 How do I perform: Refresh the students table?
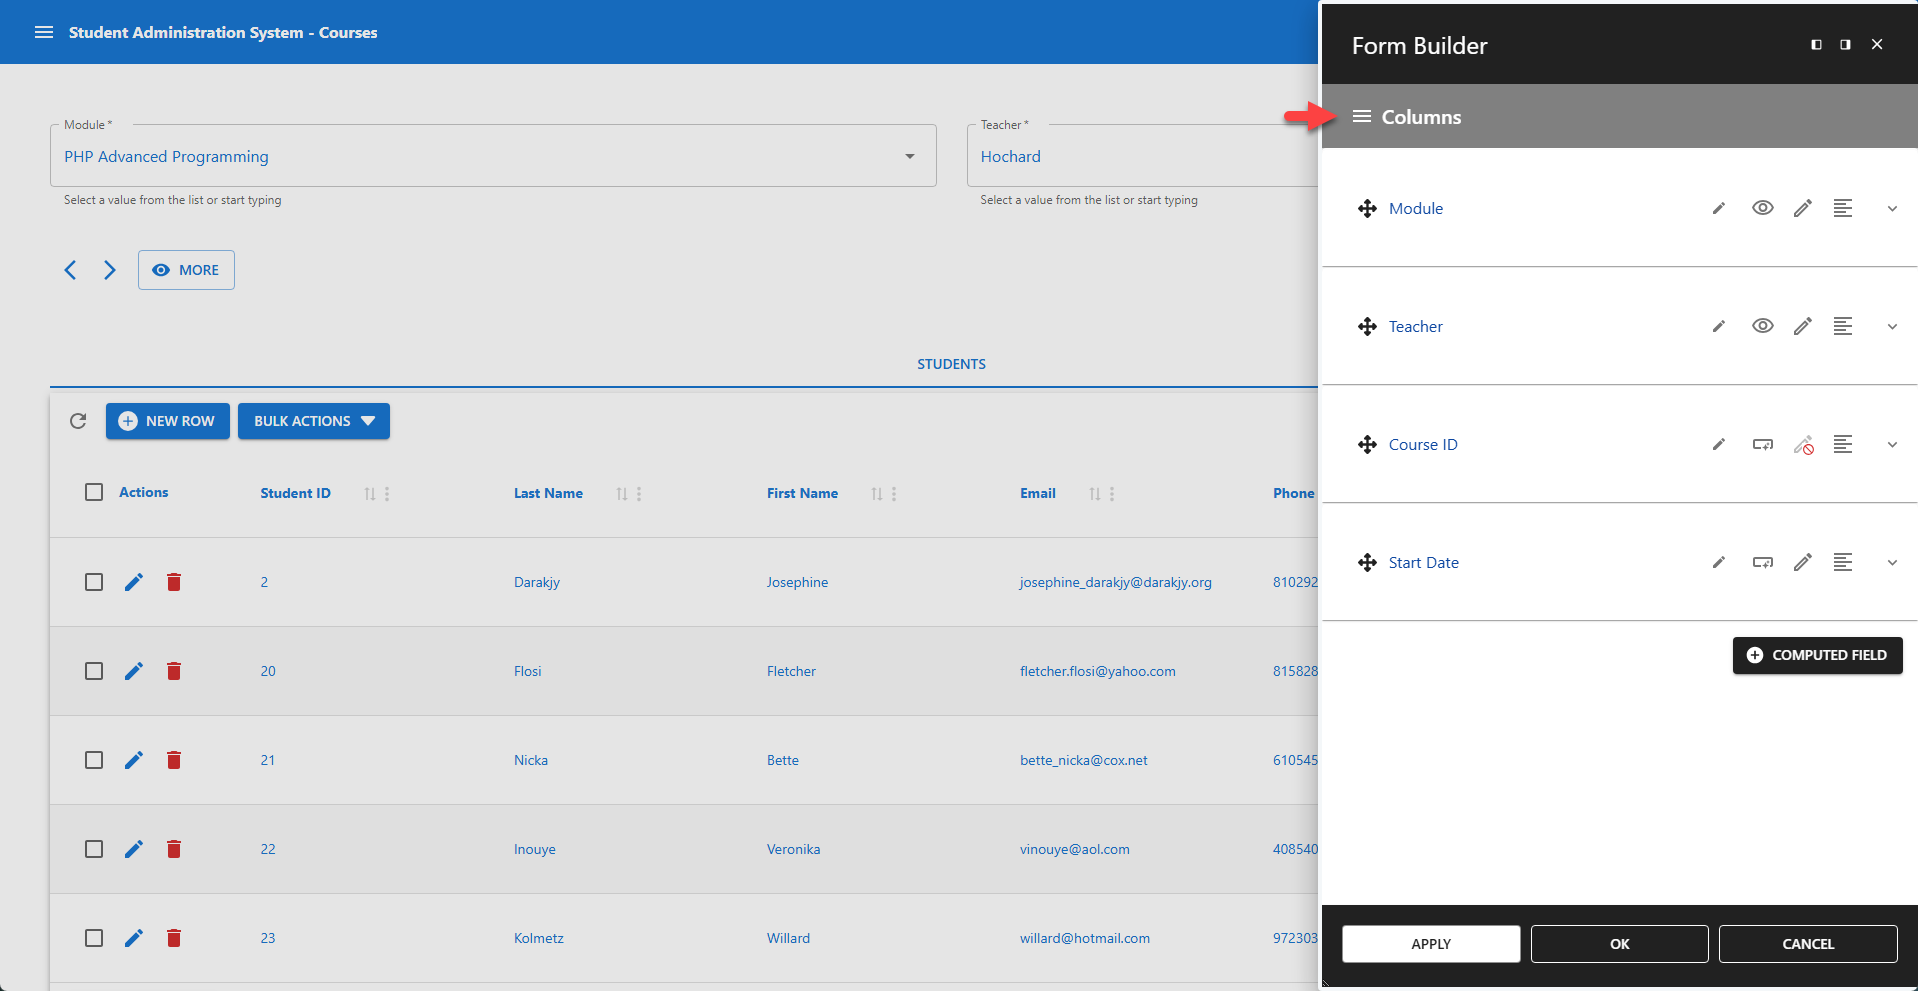click(78, 421)
